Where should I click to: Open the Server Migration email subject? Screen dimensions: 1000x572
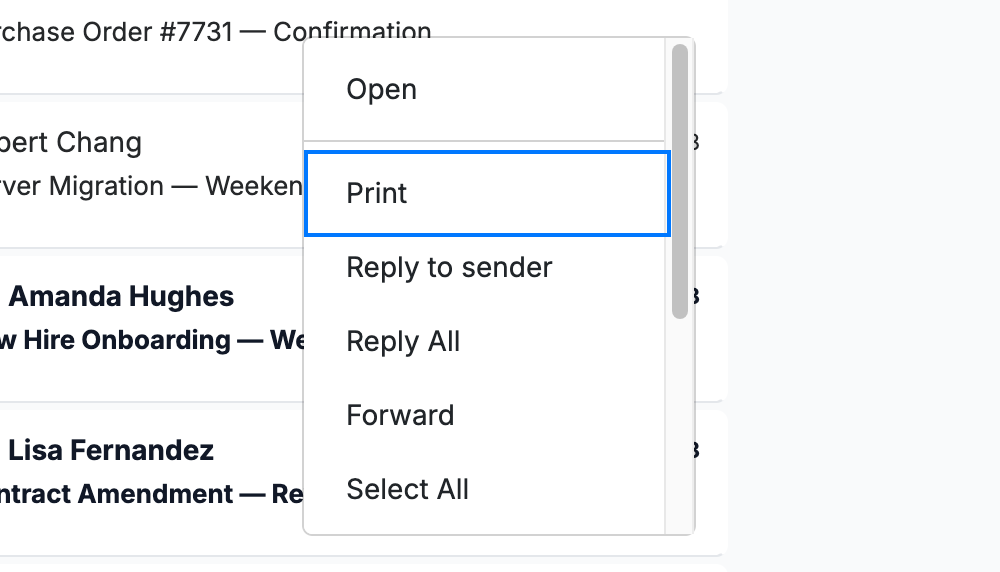click(x=151, y=187)
